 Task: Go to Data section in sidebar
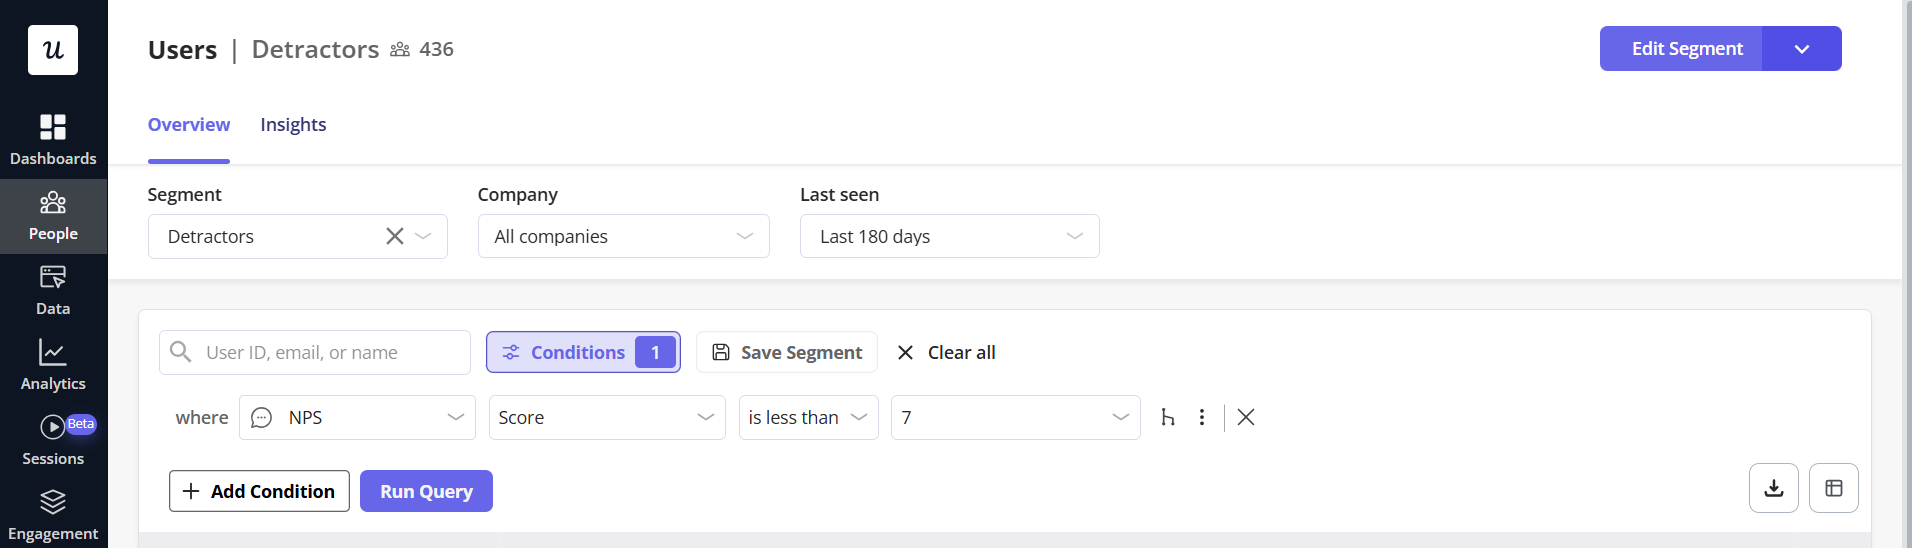click(x=53, y=290)
